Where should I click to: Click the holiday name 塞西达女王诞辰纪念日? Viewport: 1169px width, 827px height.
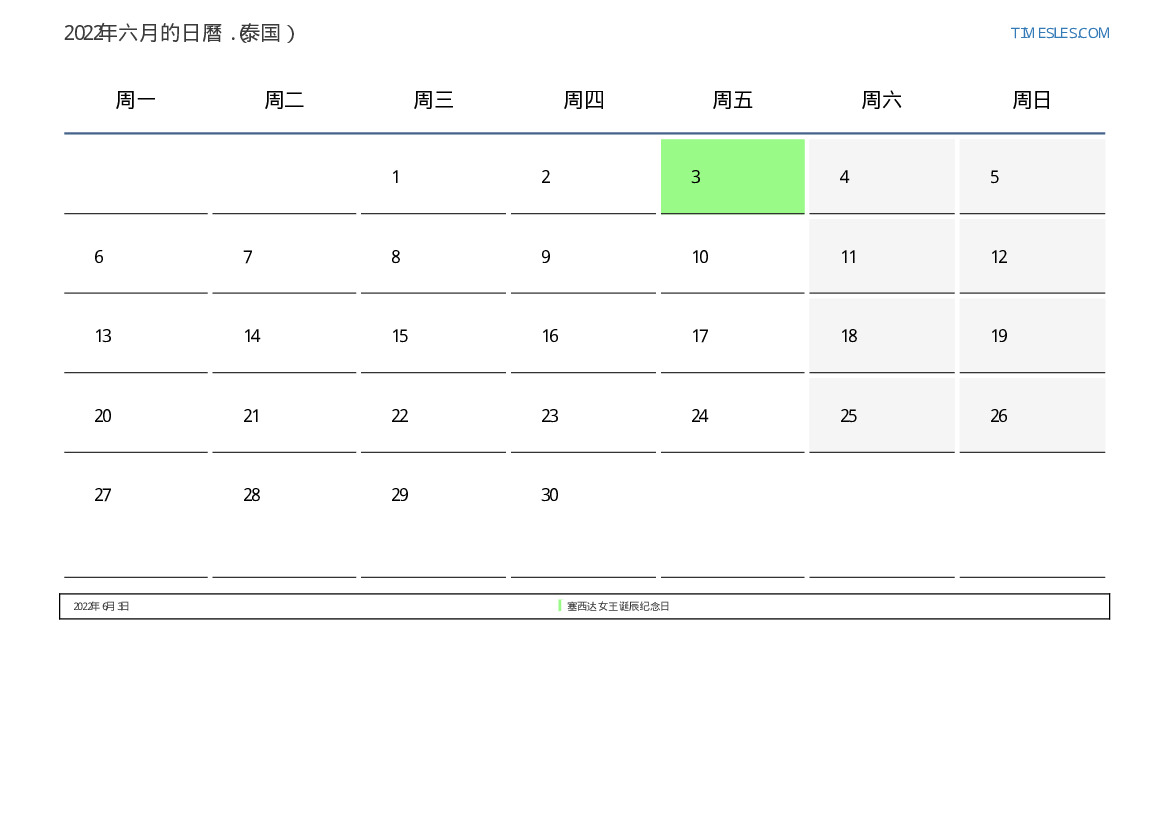(x=618, y=607)
